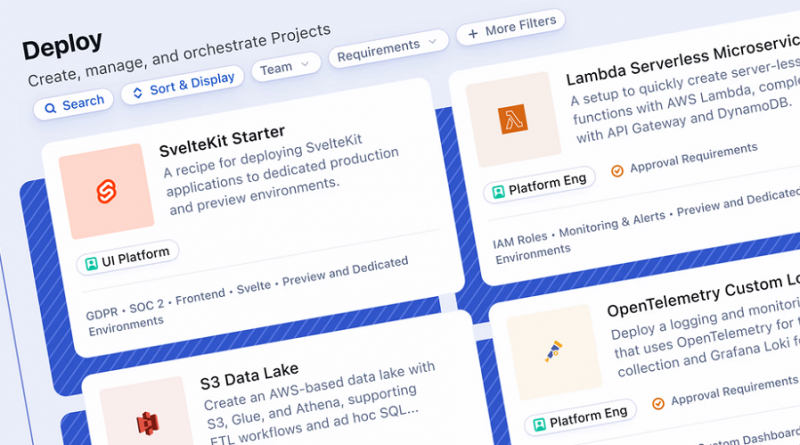
Task: Click the Search button
Action: click(73, 104)
